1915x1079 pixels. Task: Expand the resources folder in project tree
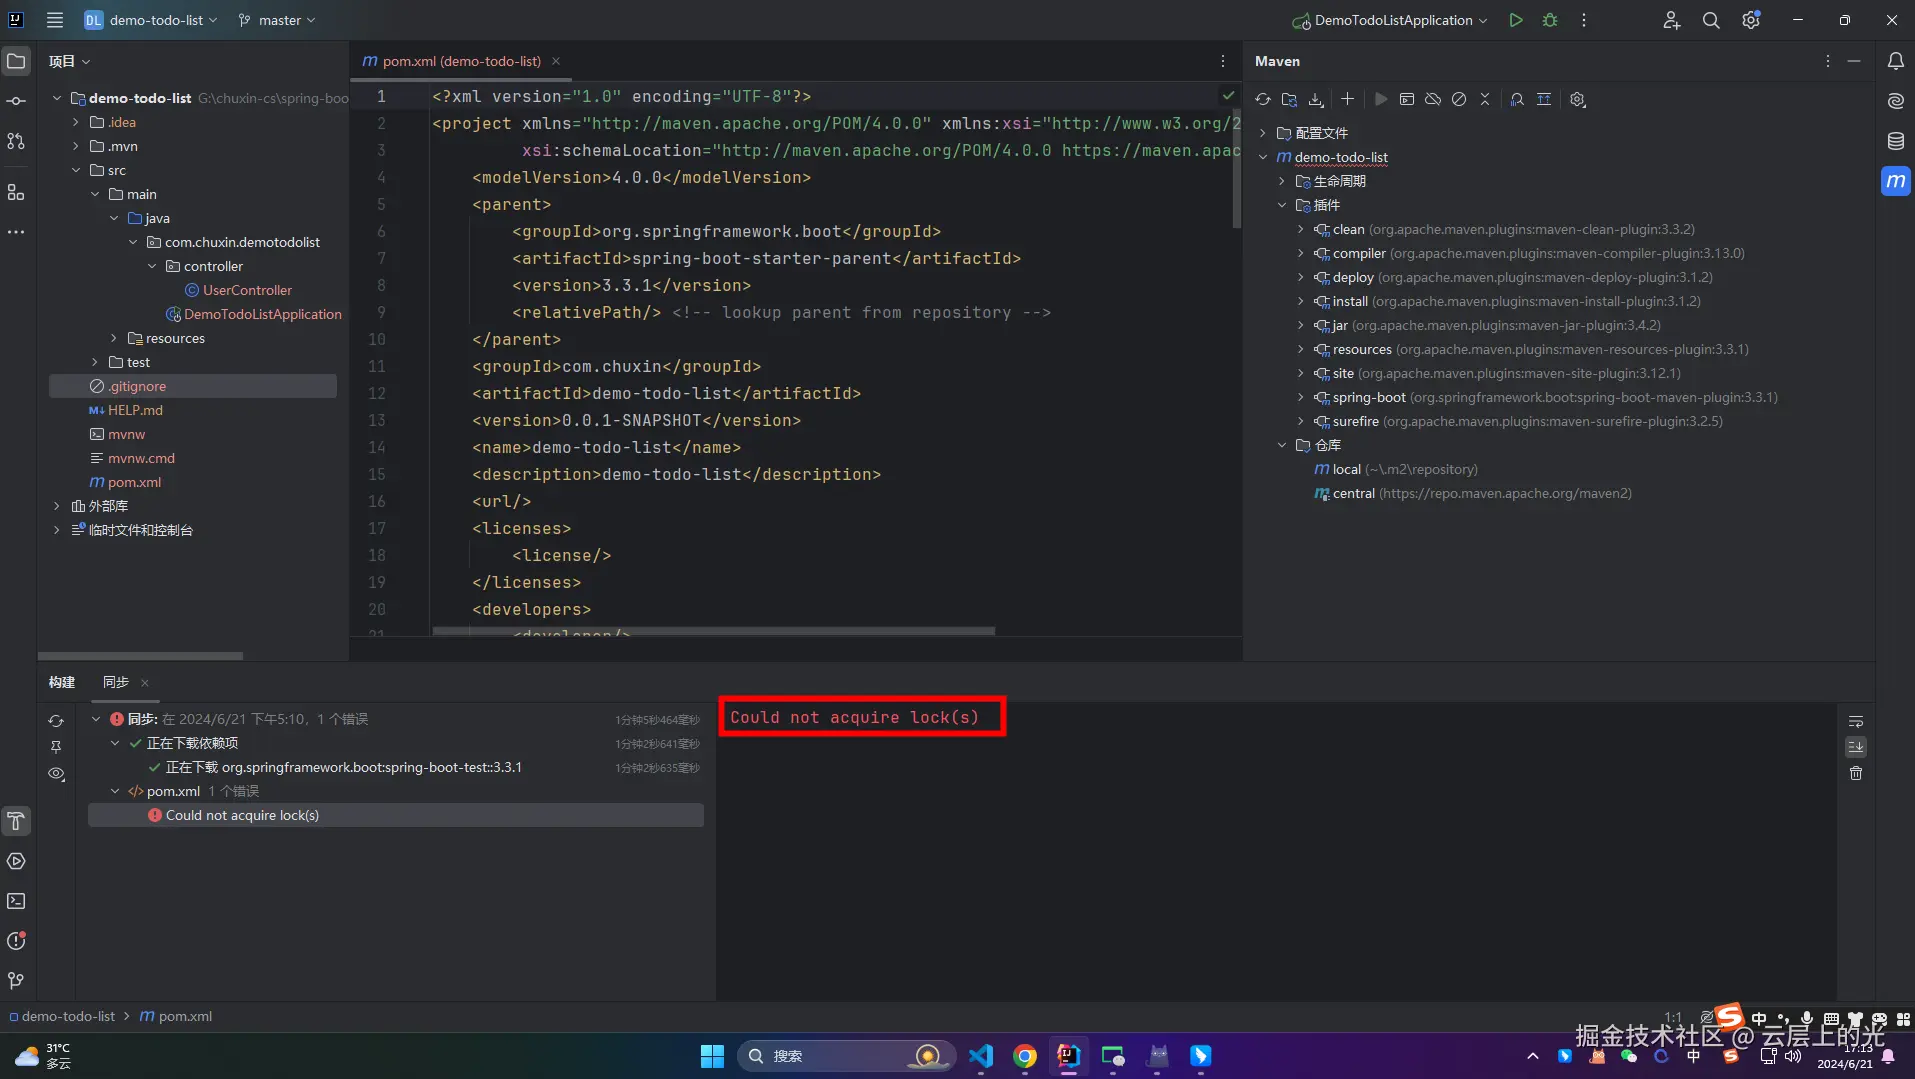pos(114,338)
